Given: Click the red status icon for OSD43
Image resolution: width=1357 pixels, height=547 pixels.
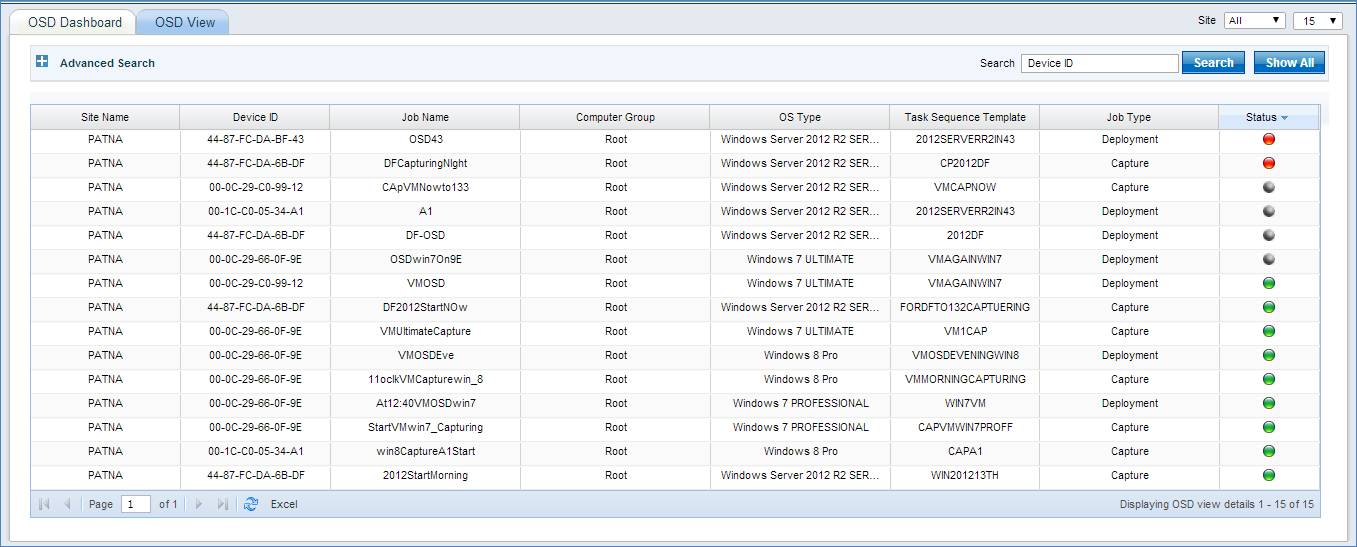Looking at the screenshot, I should coord(1269,139).
